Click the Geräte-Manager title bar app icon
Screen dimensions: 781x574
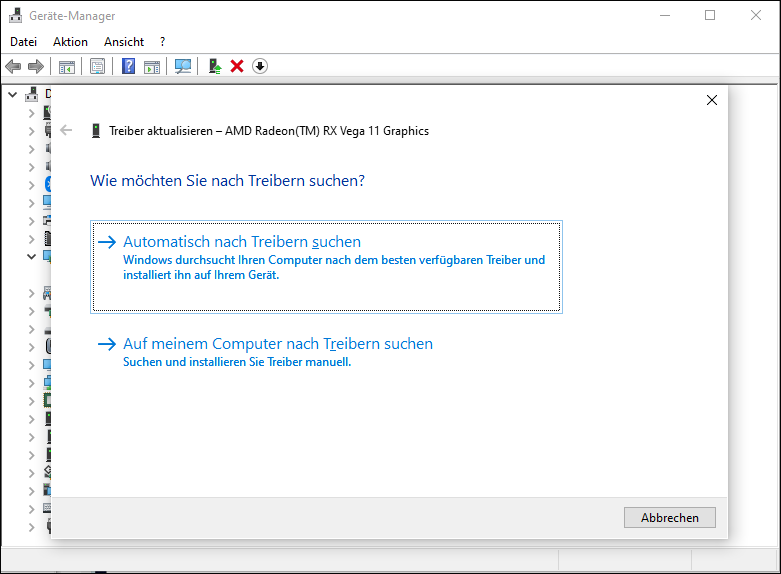[15, 15]
